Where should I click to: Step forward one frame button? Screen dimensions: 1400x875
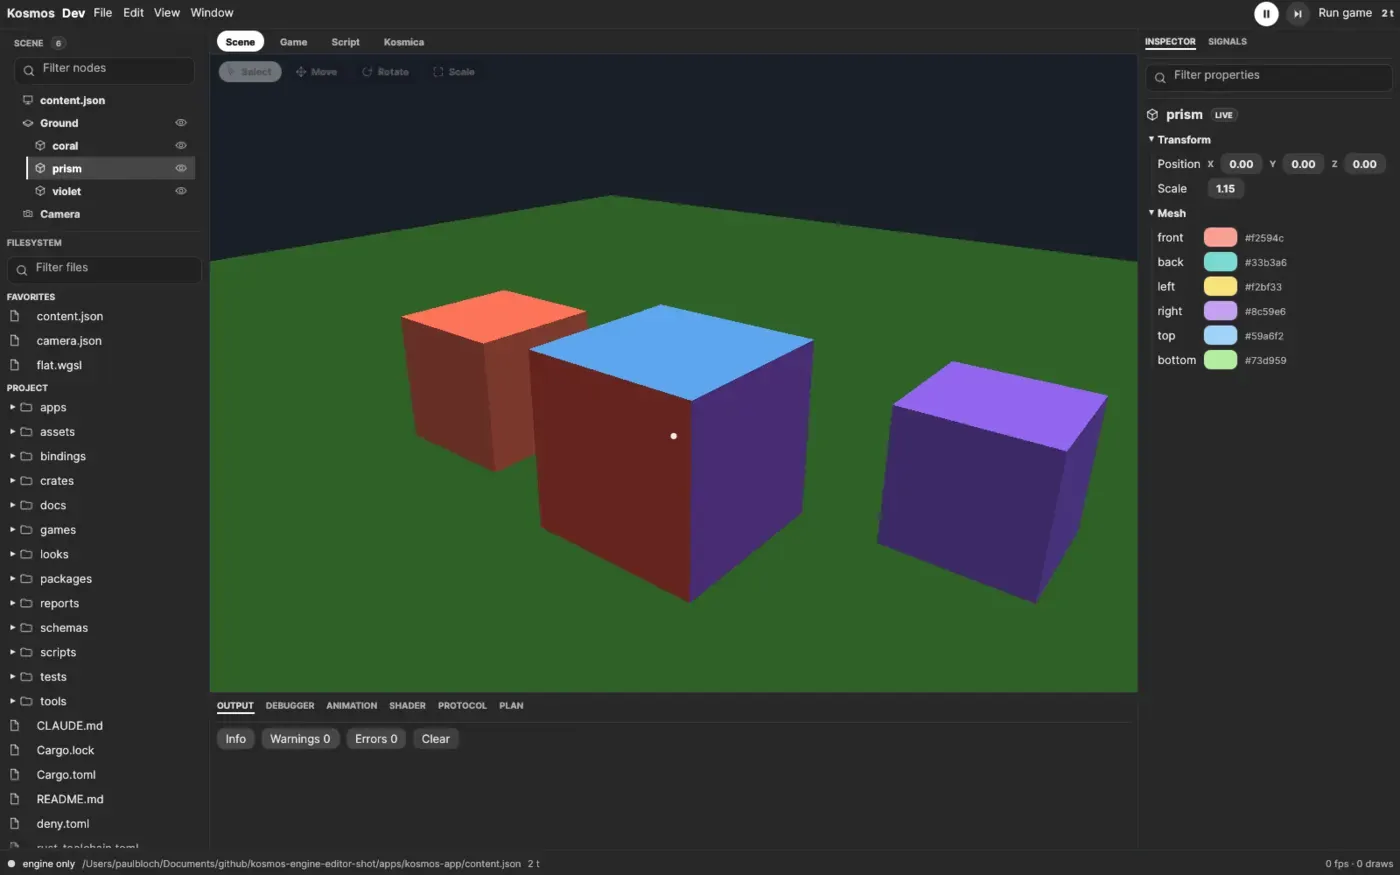coord(1297,13)
